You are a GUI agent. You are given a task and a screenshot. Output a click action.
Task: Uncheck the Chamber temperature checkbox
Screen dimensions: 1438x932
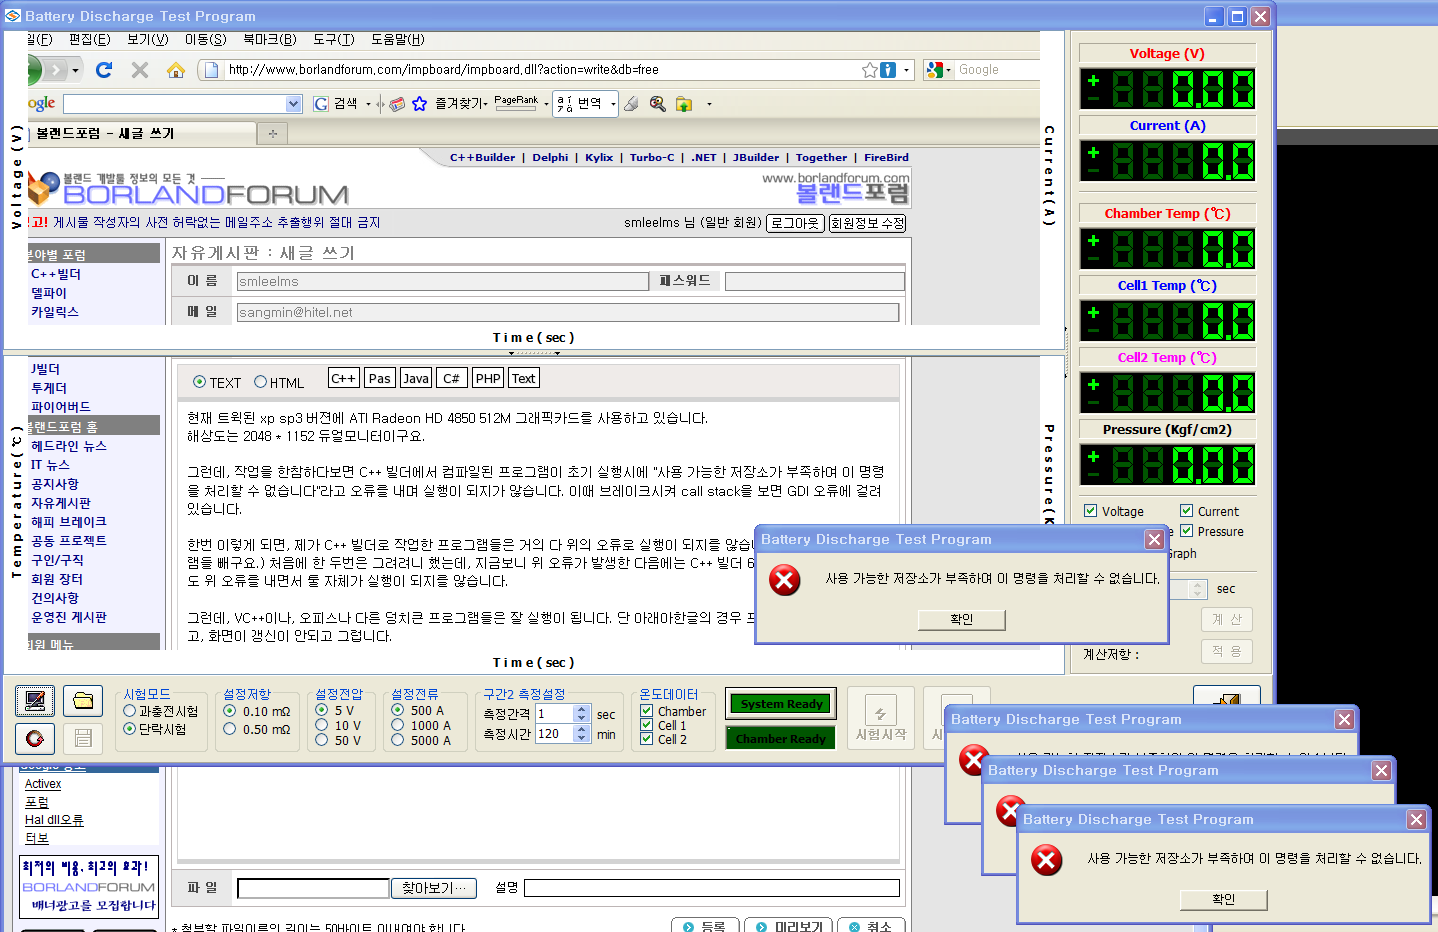[647, 711]
